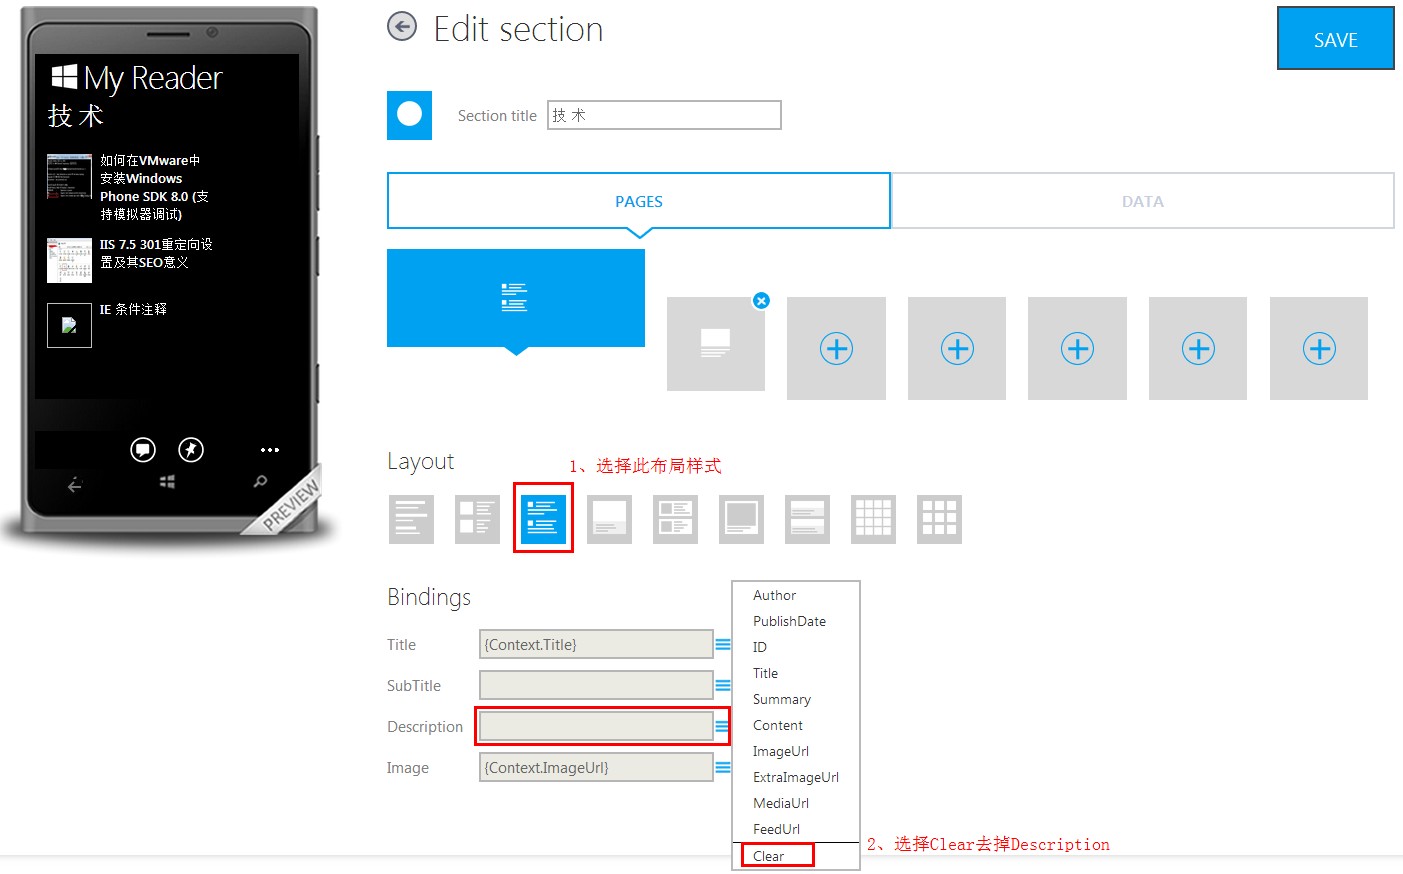Open the second gray detail page tile
The image size is (1403, 874).
pyautogui.click(x=716, y=344)
